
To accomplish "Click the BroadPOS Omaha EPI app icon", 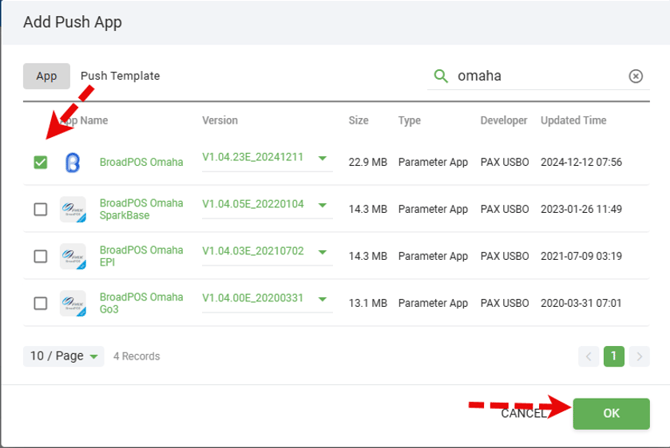I will tap(72, 256).
